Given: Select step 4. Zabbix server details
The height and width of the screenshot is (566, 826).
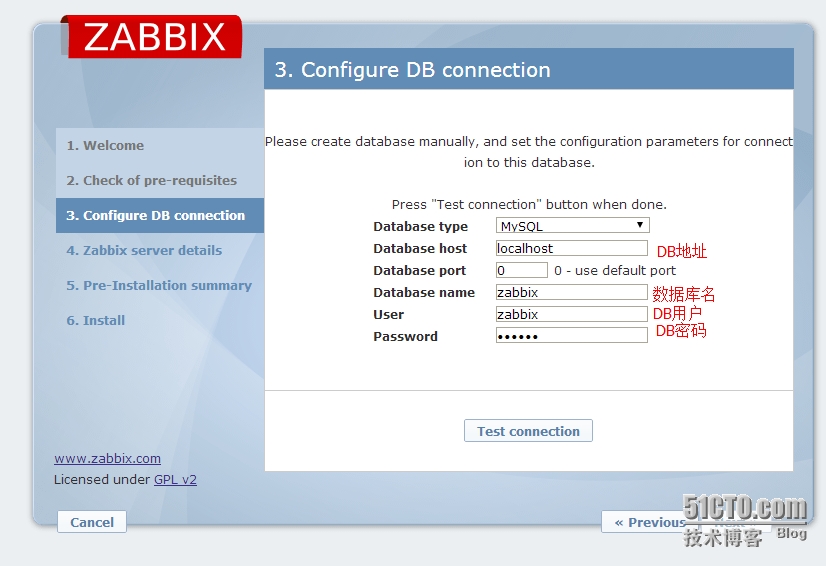Looking at the screenshot, I should pos(160,250).
